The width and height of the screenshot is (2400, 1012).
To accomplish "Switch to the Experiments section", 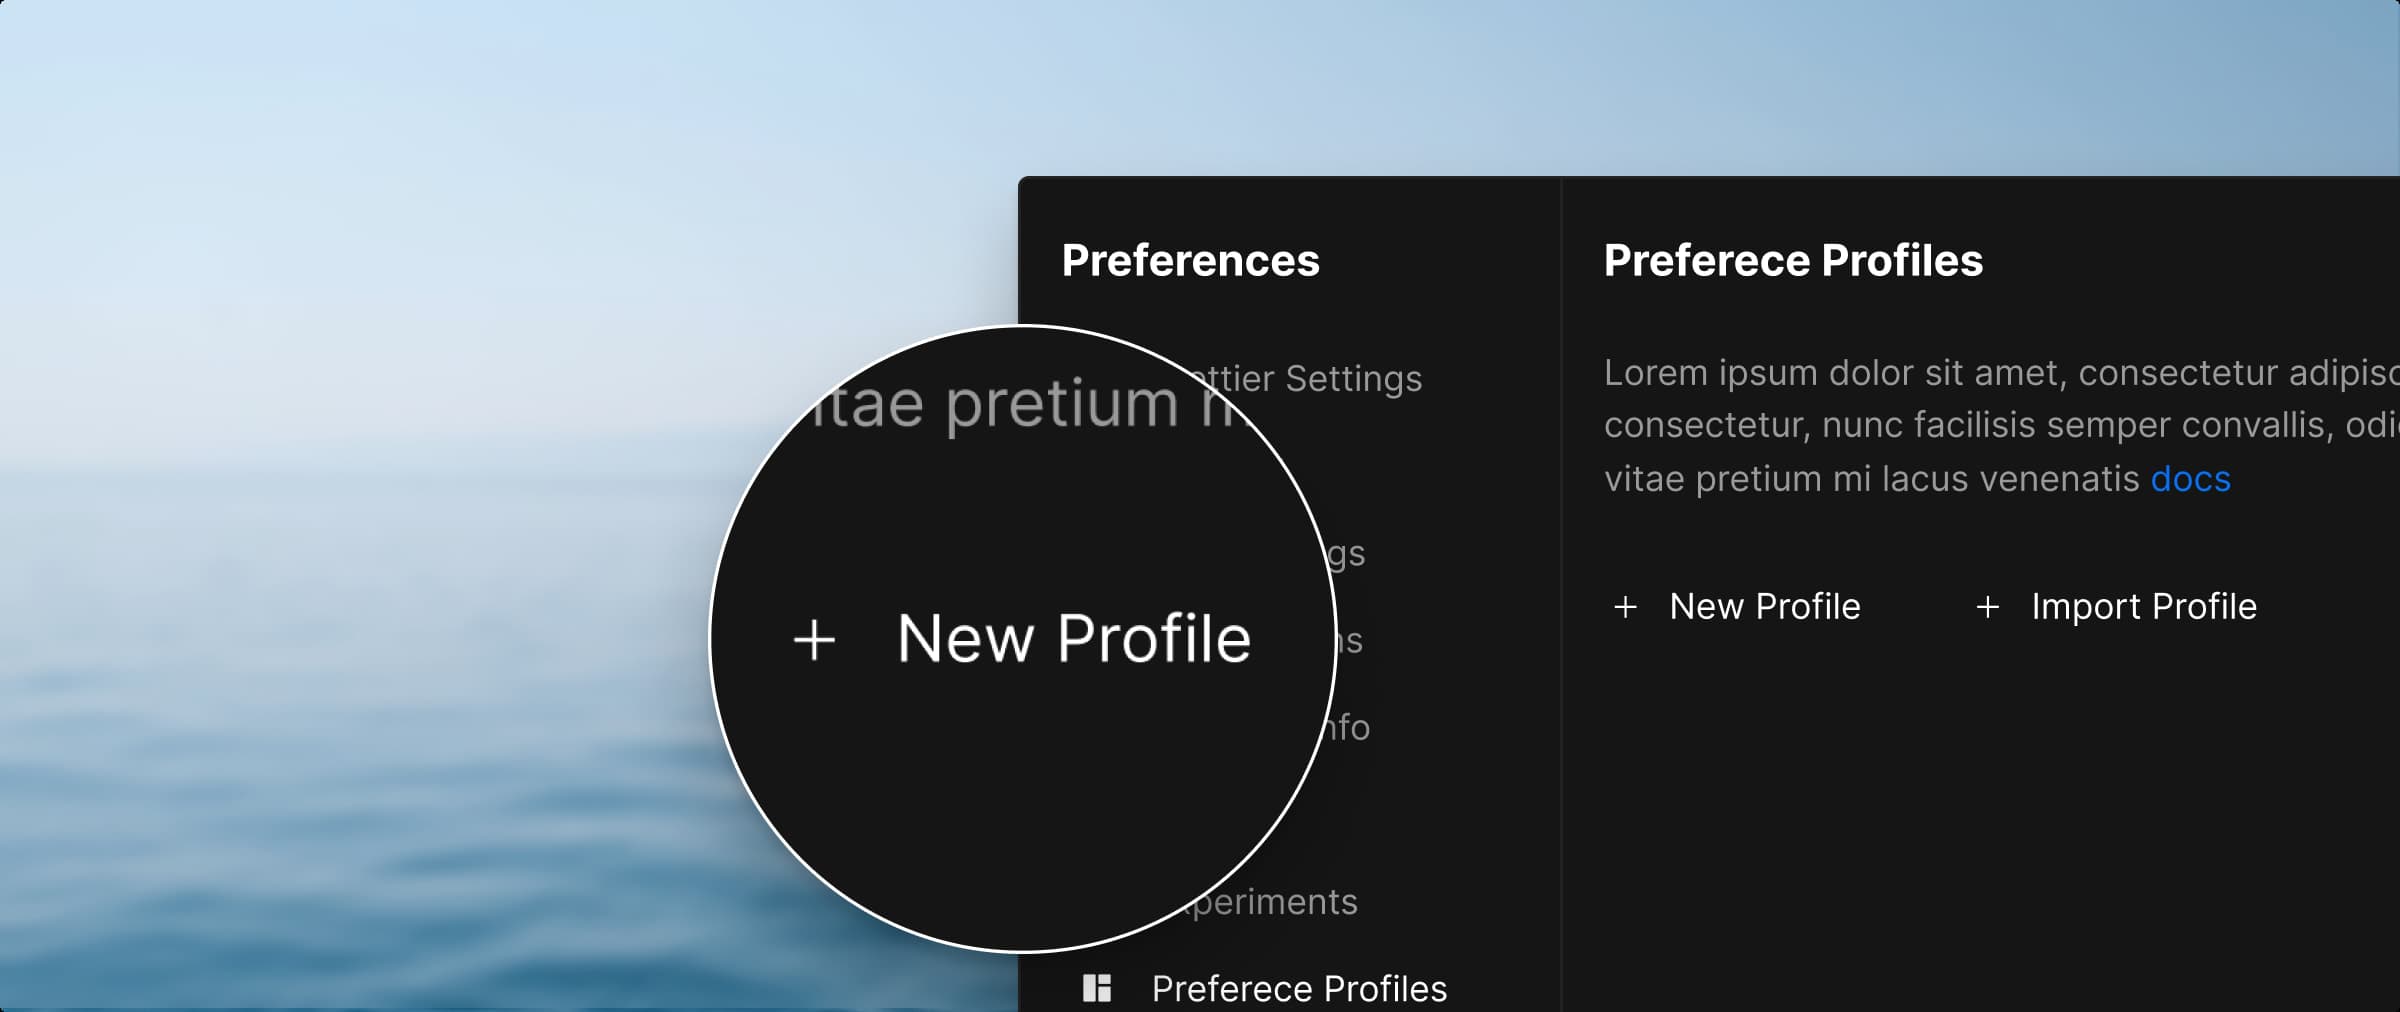I will tap(1256, 900).
